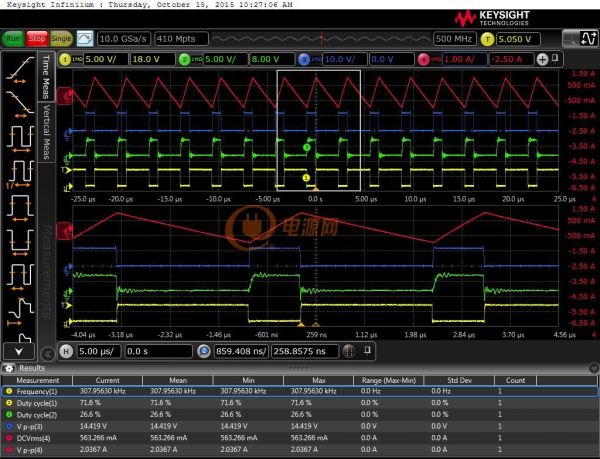The image size is (600, 459).
Task: Edit horizontal scale 5.00 µs/ field
Action: [99, 351]
